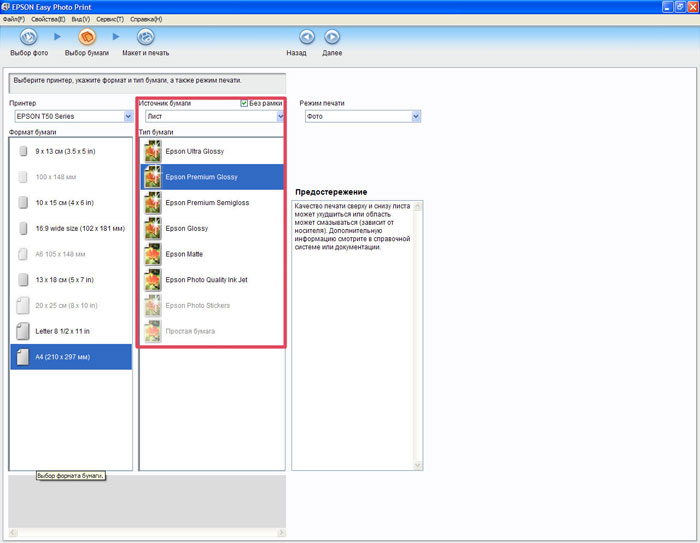Select the Epson Premium Glossy paper thumbnail
700x543 pixels.
click(x=153, y=177)
